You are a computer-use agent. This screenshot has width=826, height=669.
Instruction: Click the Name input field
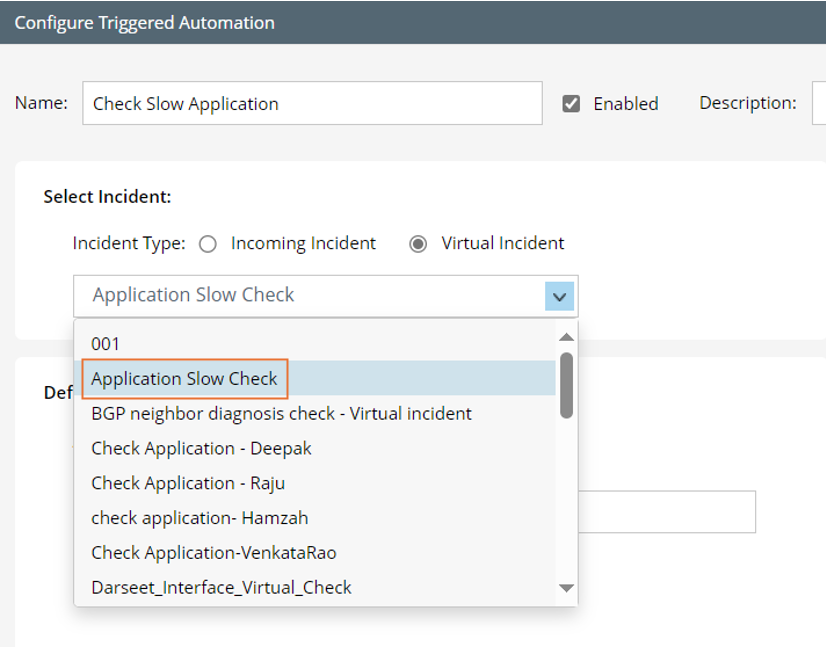pyautogui.click(x=312, y=103)
